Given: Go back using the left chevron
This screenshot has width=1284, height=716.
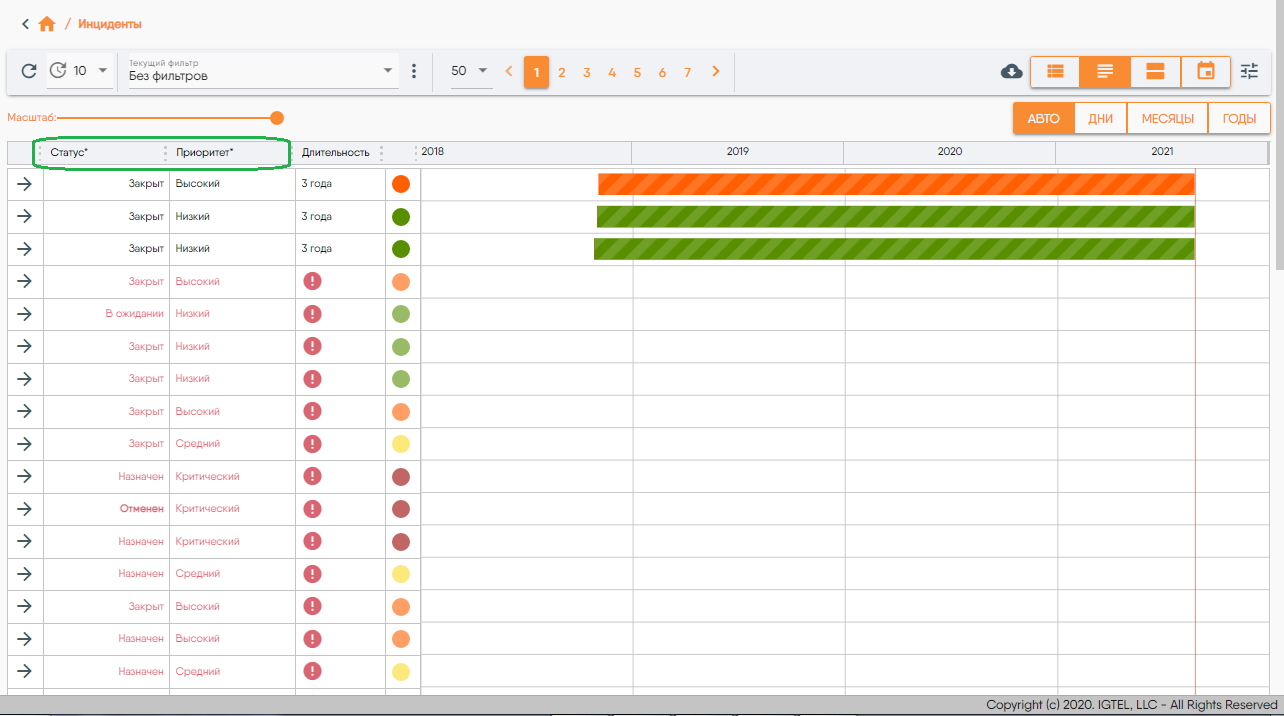Looking at the screenshot, I should (25, 24).
